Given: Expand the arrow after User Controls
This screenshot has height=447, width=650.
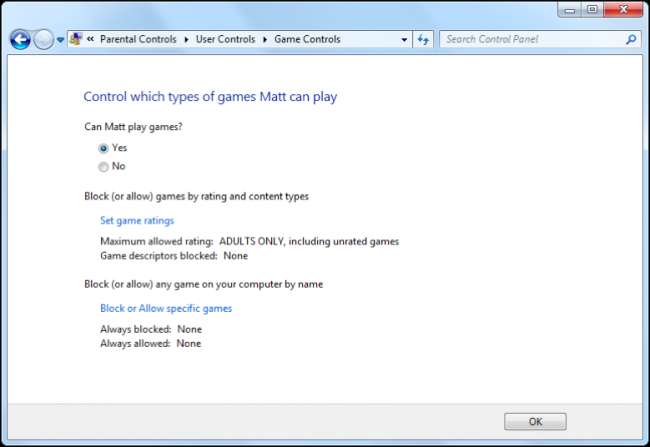Looking at the screenshot, I should pyautogui.click(x=264, y=40).
